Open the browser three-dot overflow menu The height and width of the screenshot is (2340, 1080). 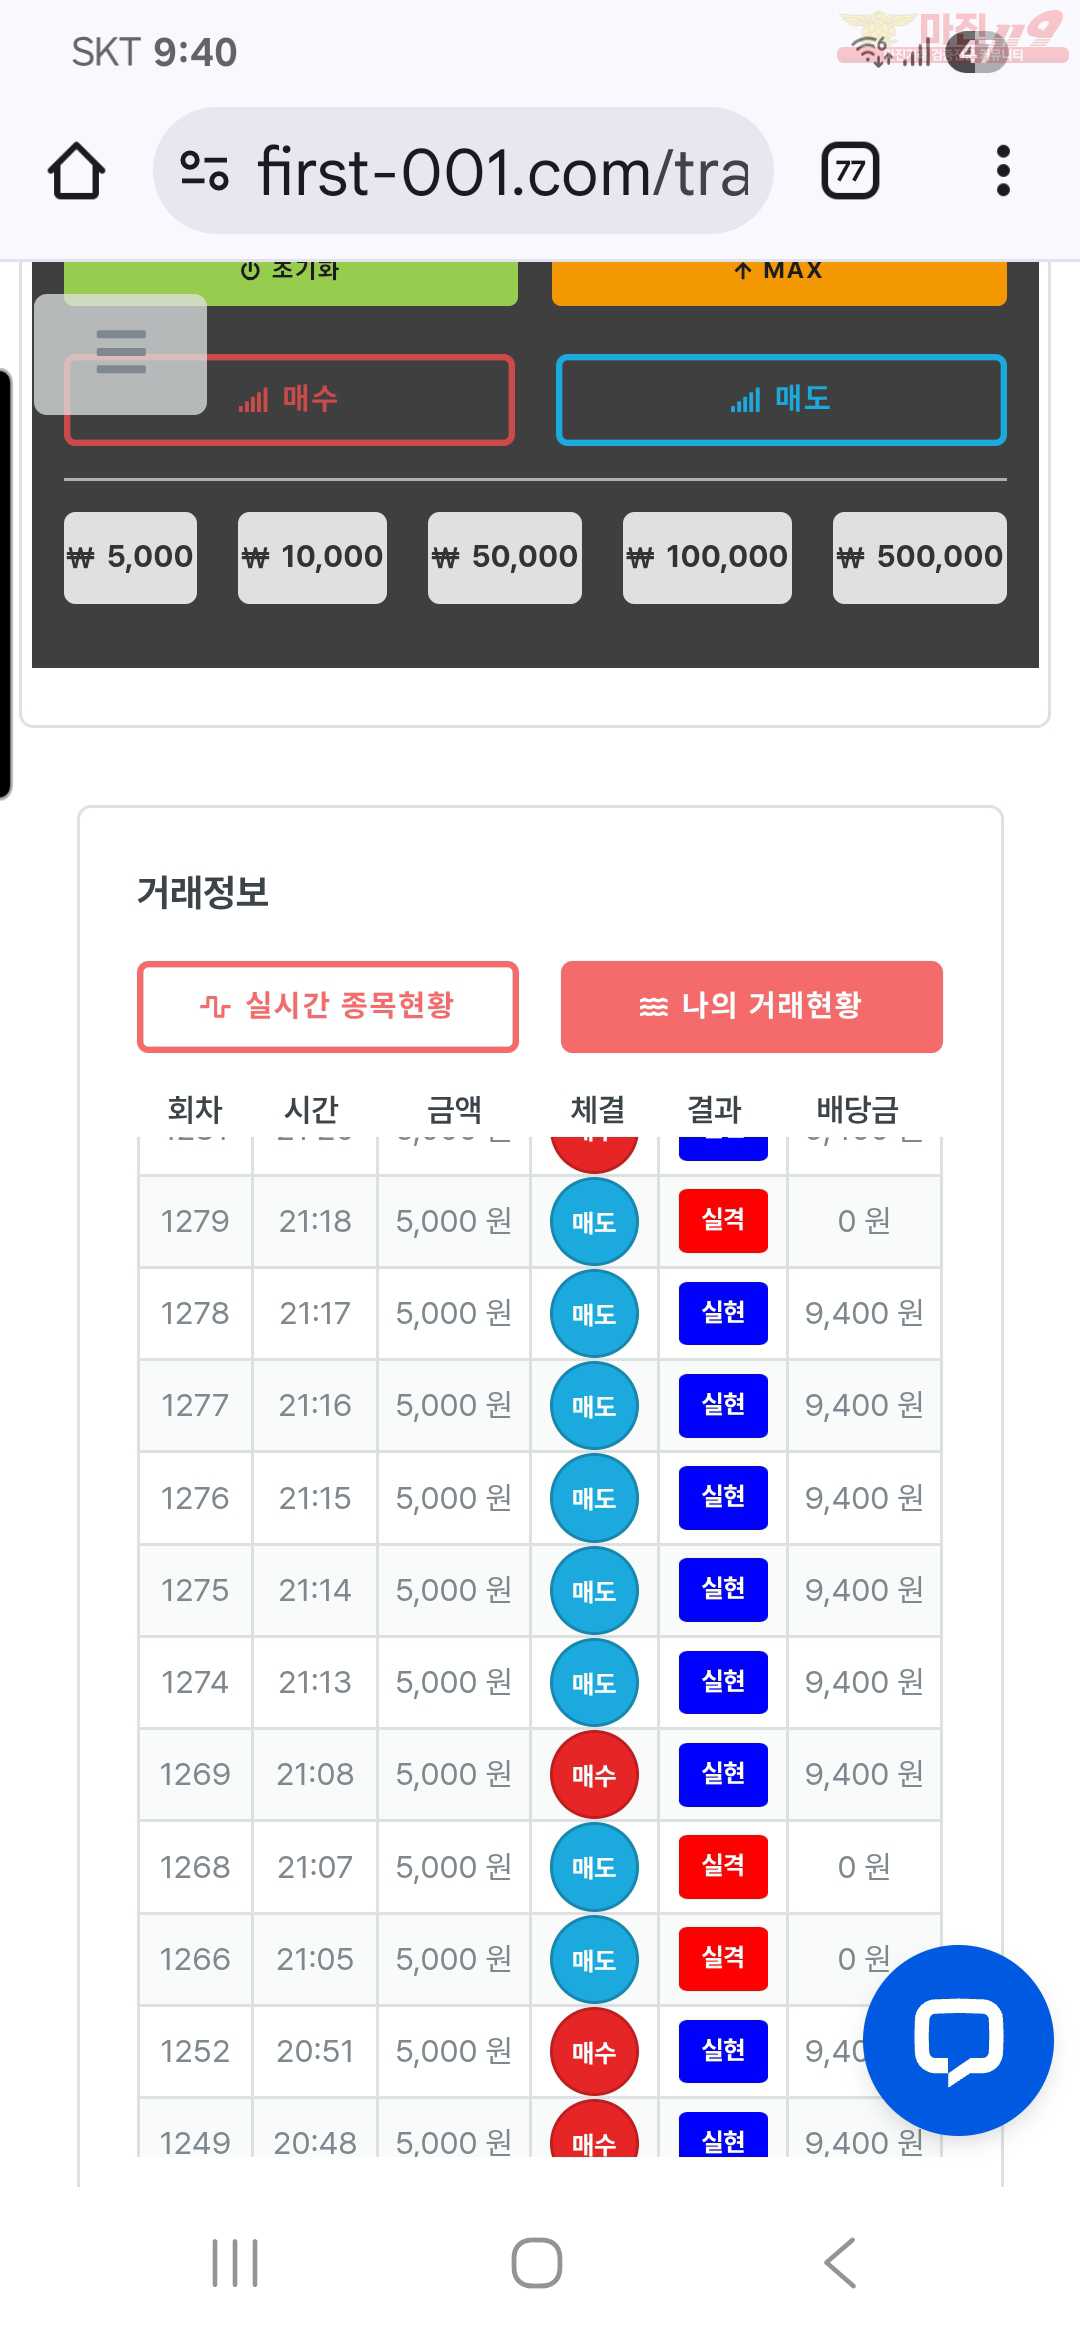(x=1003, y=171)
